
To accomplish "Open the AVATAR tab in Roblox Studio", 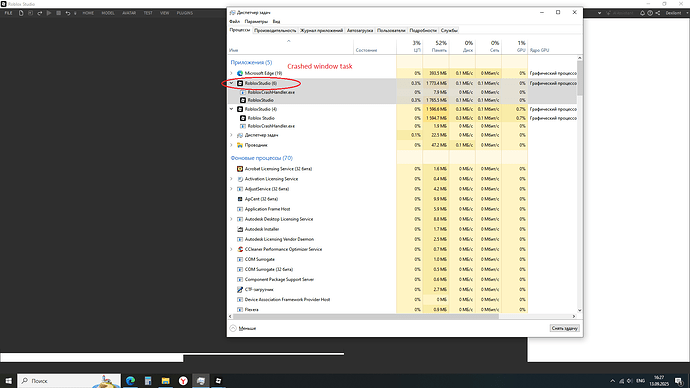I will (x=129, y=13).
